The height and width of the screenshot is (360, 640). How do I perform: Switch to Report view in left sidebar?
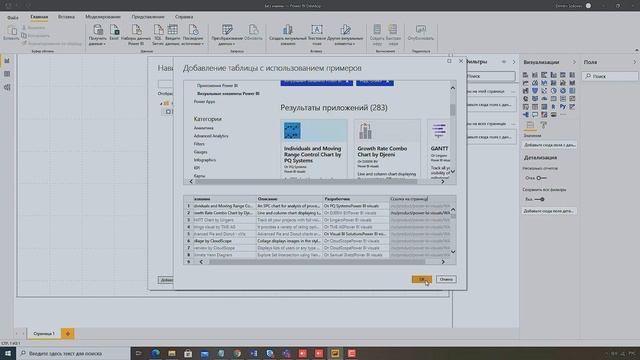(7, 61)
